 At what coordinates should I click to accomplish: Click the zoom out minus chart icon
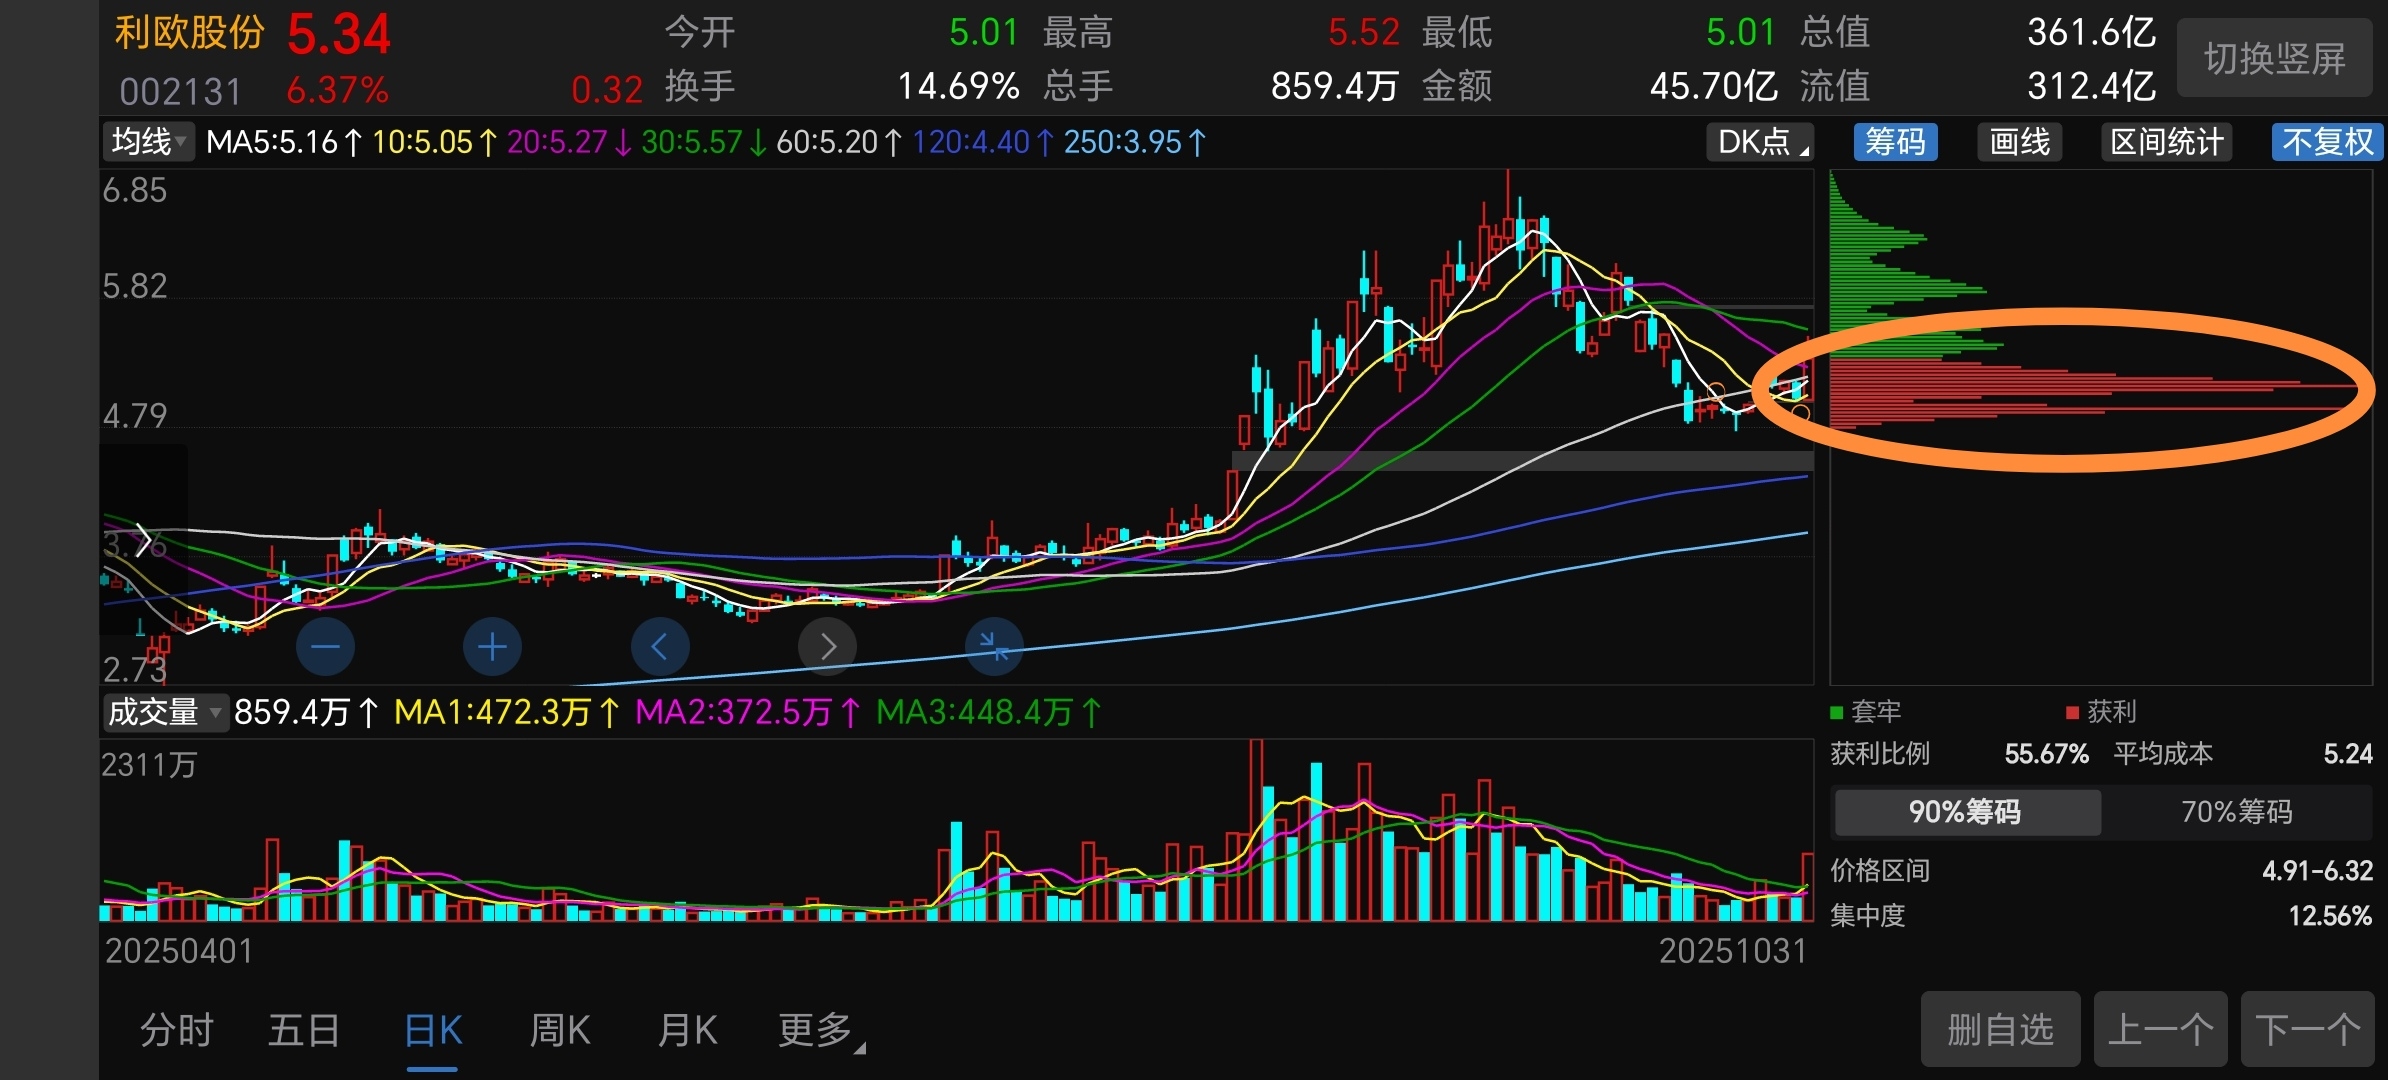[x=325, y=647]
